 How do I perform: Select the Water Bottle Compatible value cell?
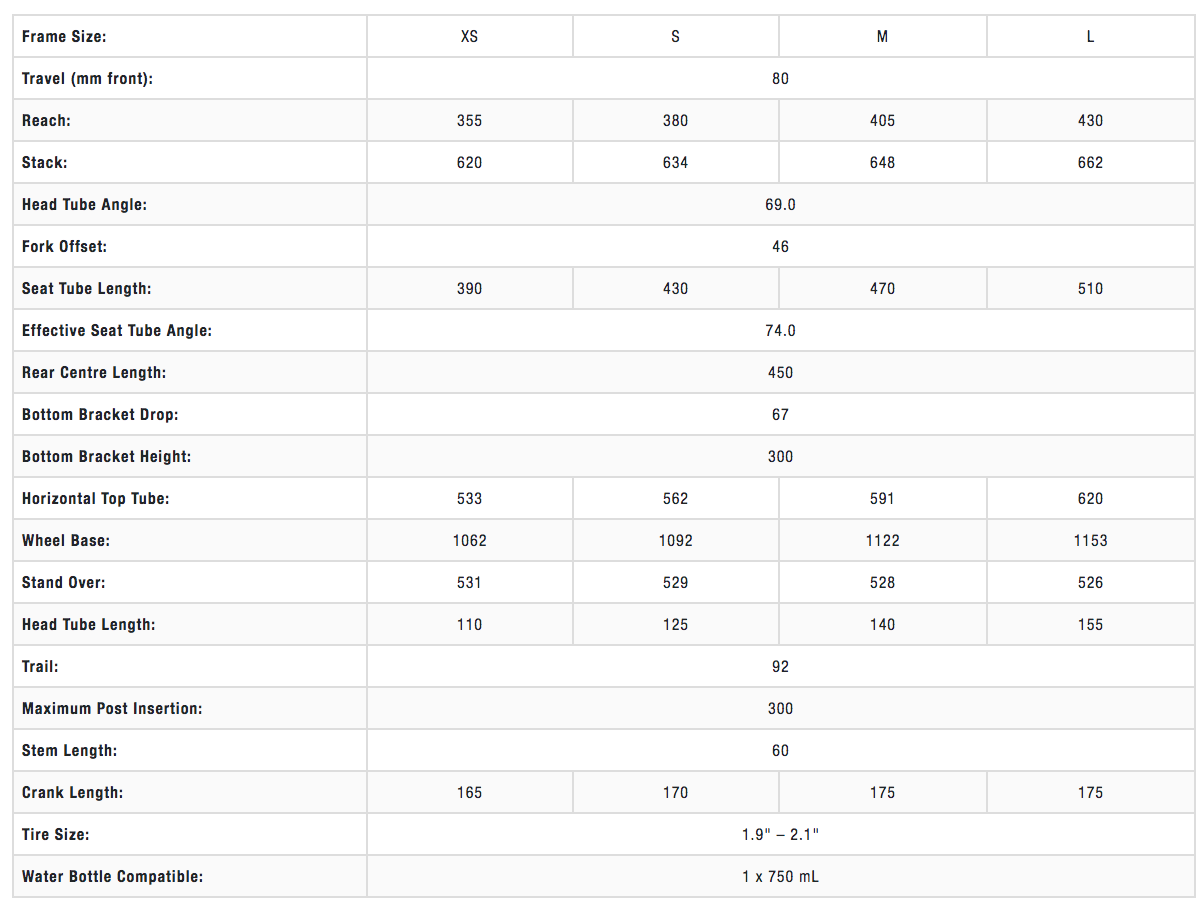(780, 877)
